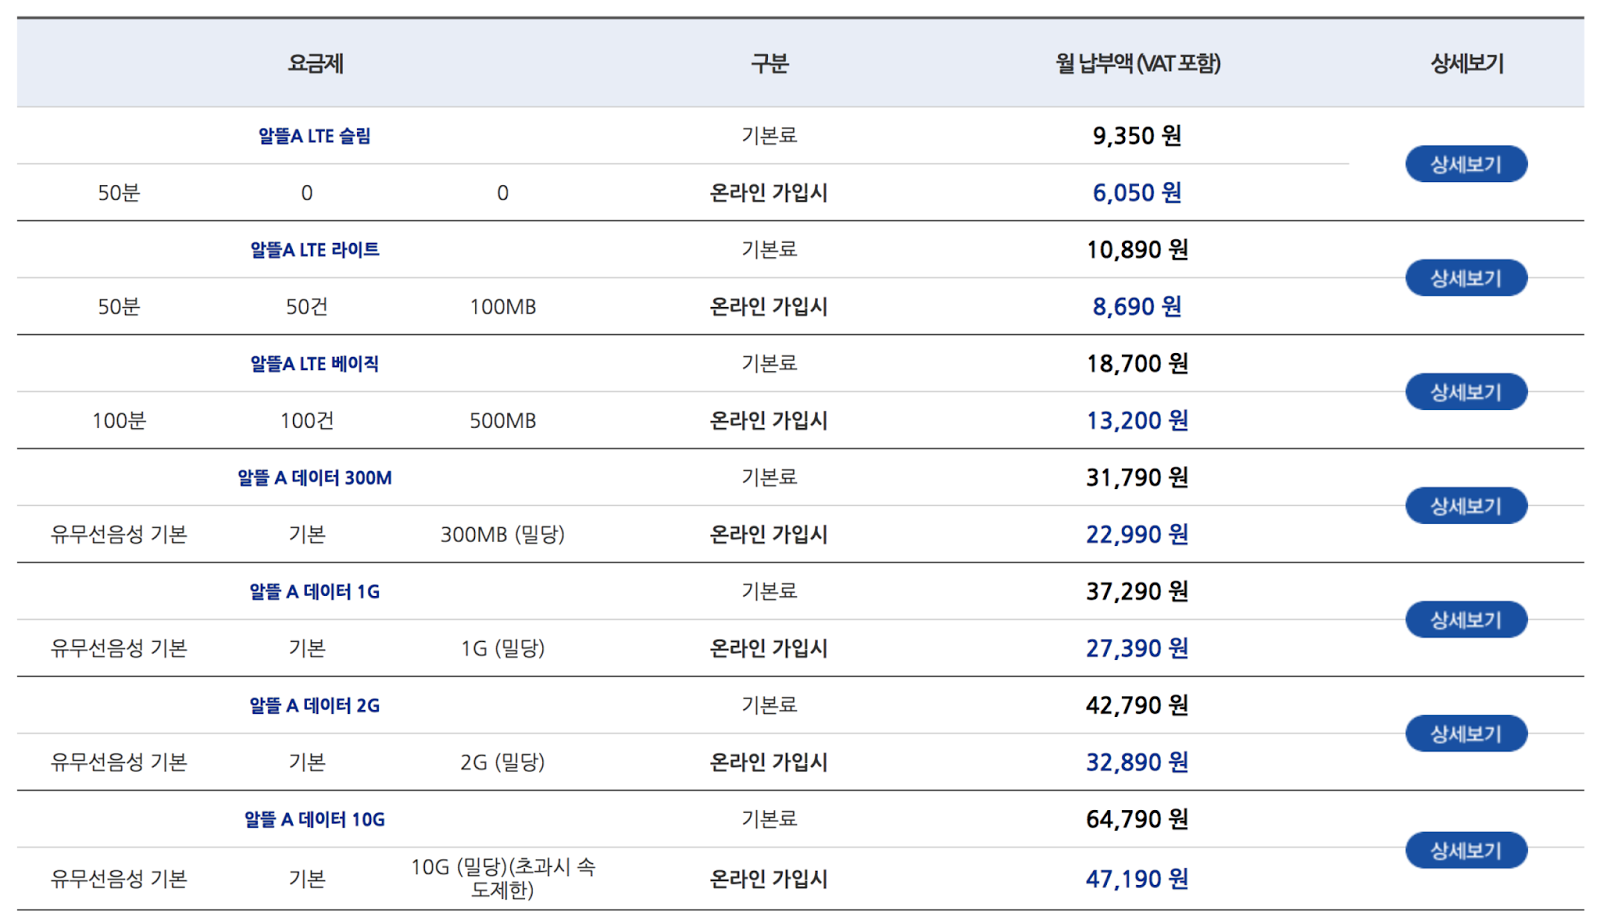Viewport: 1600px width, 917px height.
Task: View details of 알뜰 A 데이터 300M
Action: click(x=1465, y=506)
